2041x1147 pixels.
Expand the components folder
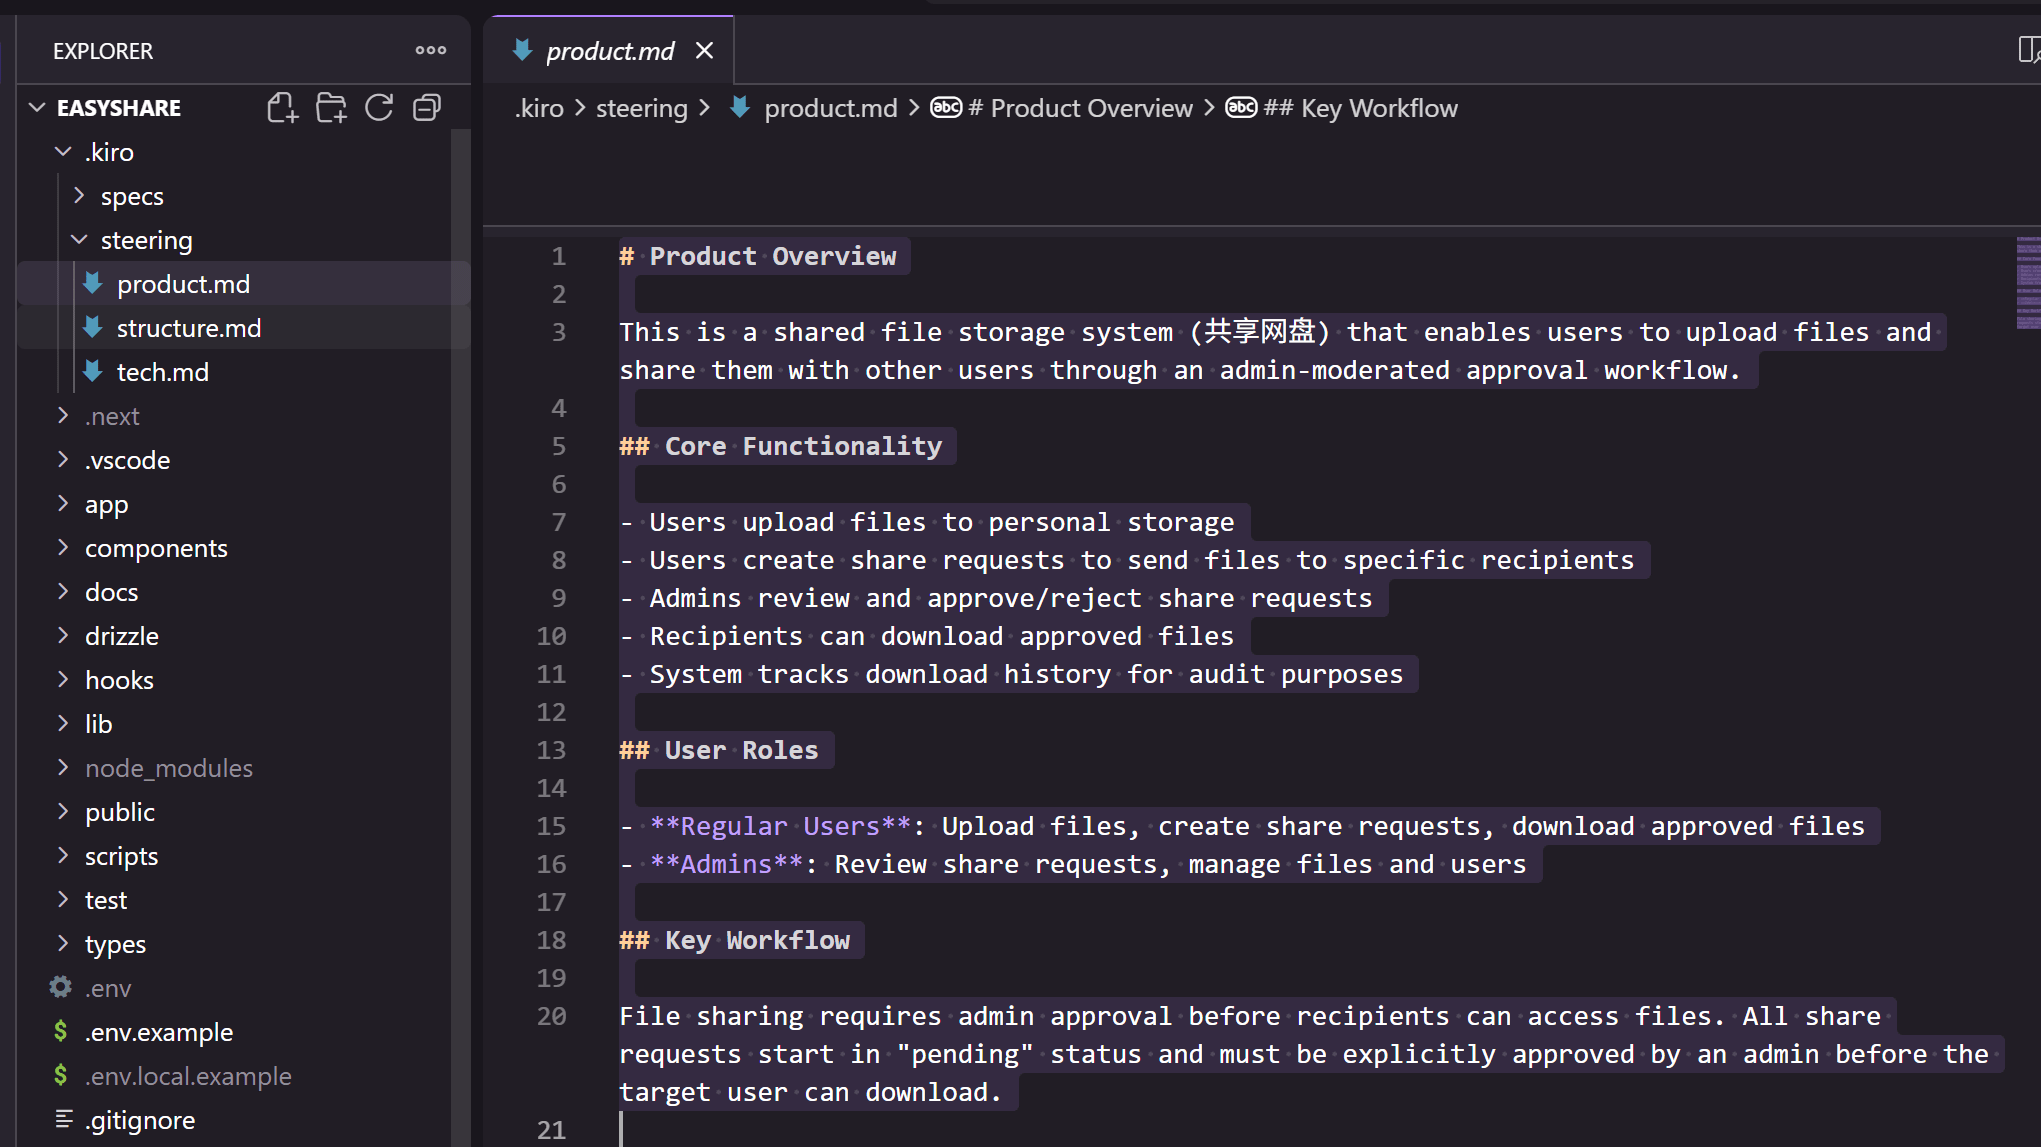[63, 548]
